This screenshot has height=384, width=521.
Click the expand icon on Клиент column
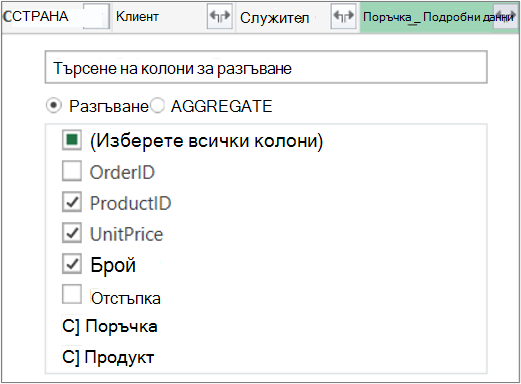220,16
